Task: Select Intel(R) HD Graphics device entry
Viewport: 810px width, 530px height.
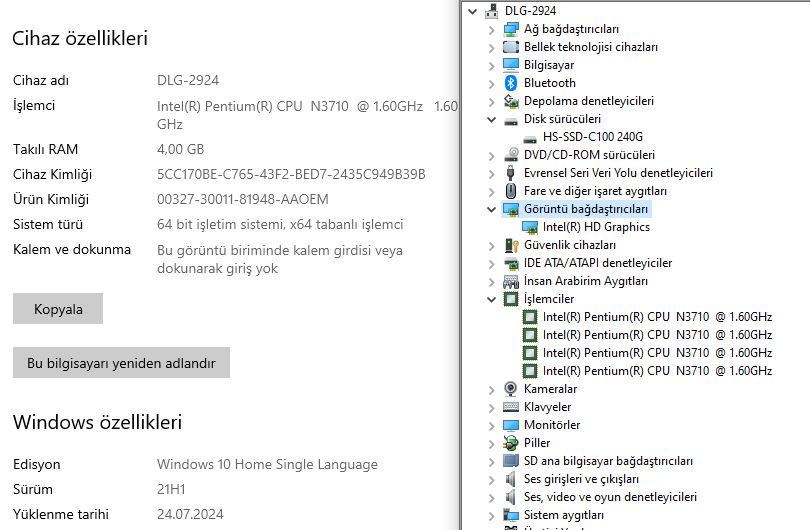Action: (x=596, y=227)
